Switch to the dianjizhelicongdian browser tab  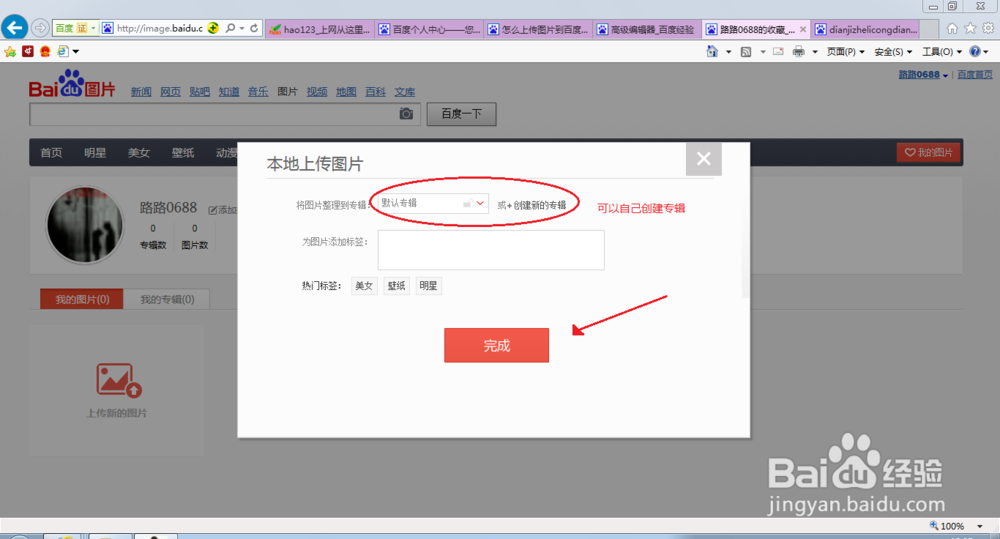866,29
